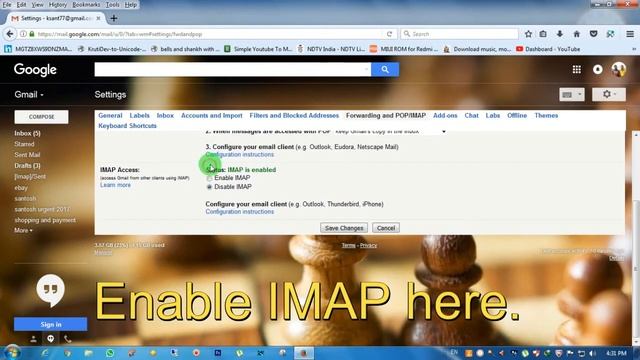Image resolution: width=640 pixels, height=360 pixels.
Task: Open the ebay label
Action: coord(21,188)
